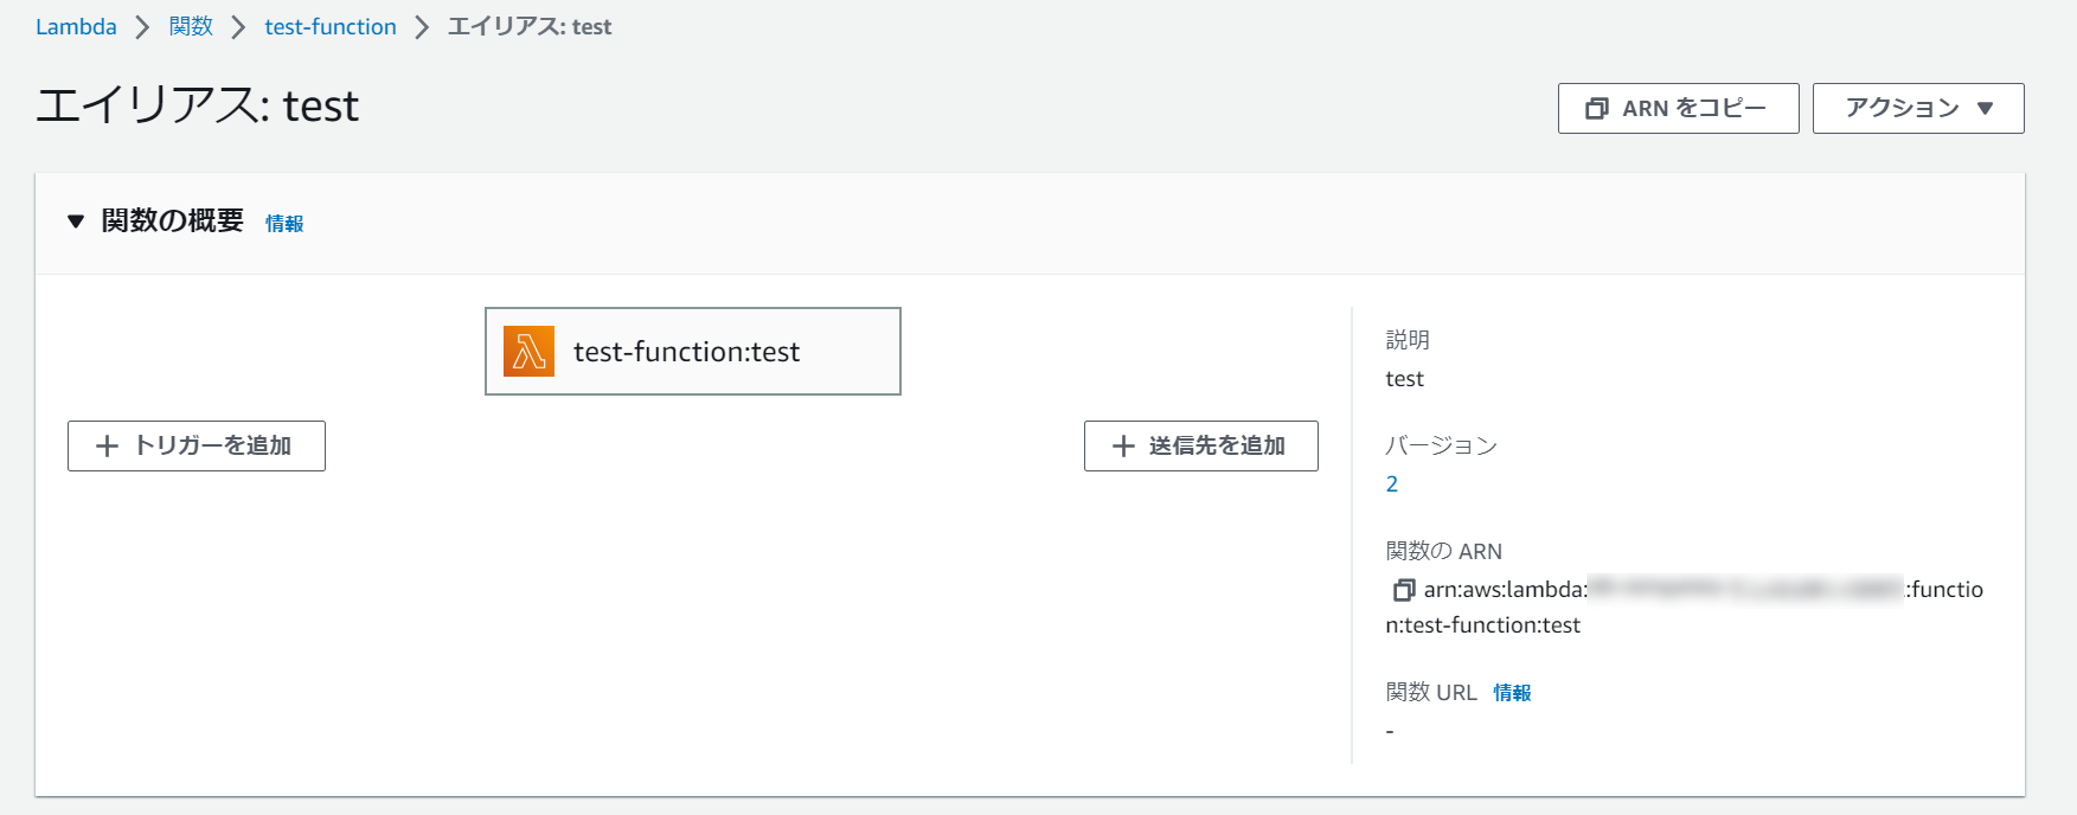The image size is (2077, 815).
Task: Copy the function ARN using the small copy icon
Action: tap(1403, 590)
